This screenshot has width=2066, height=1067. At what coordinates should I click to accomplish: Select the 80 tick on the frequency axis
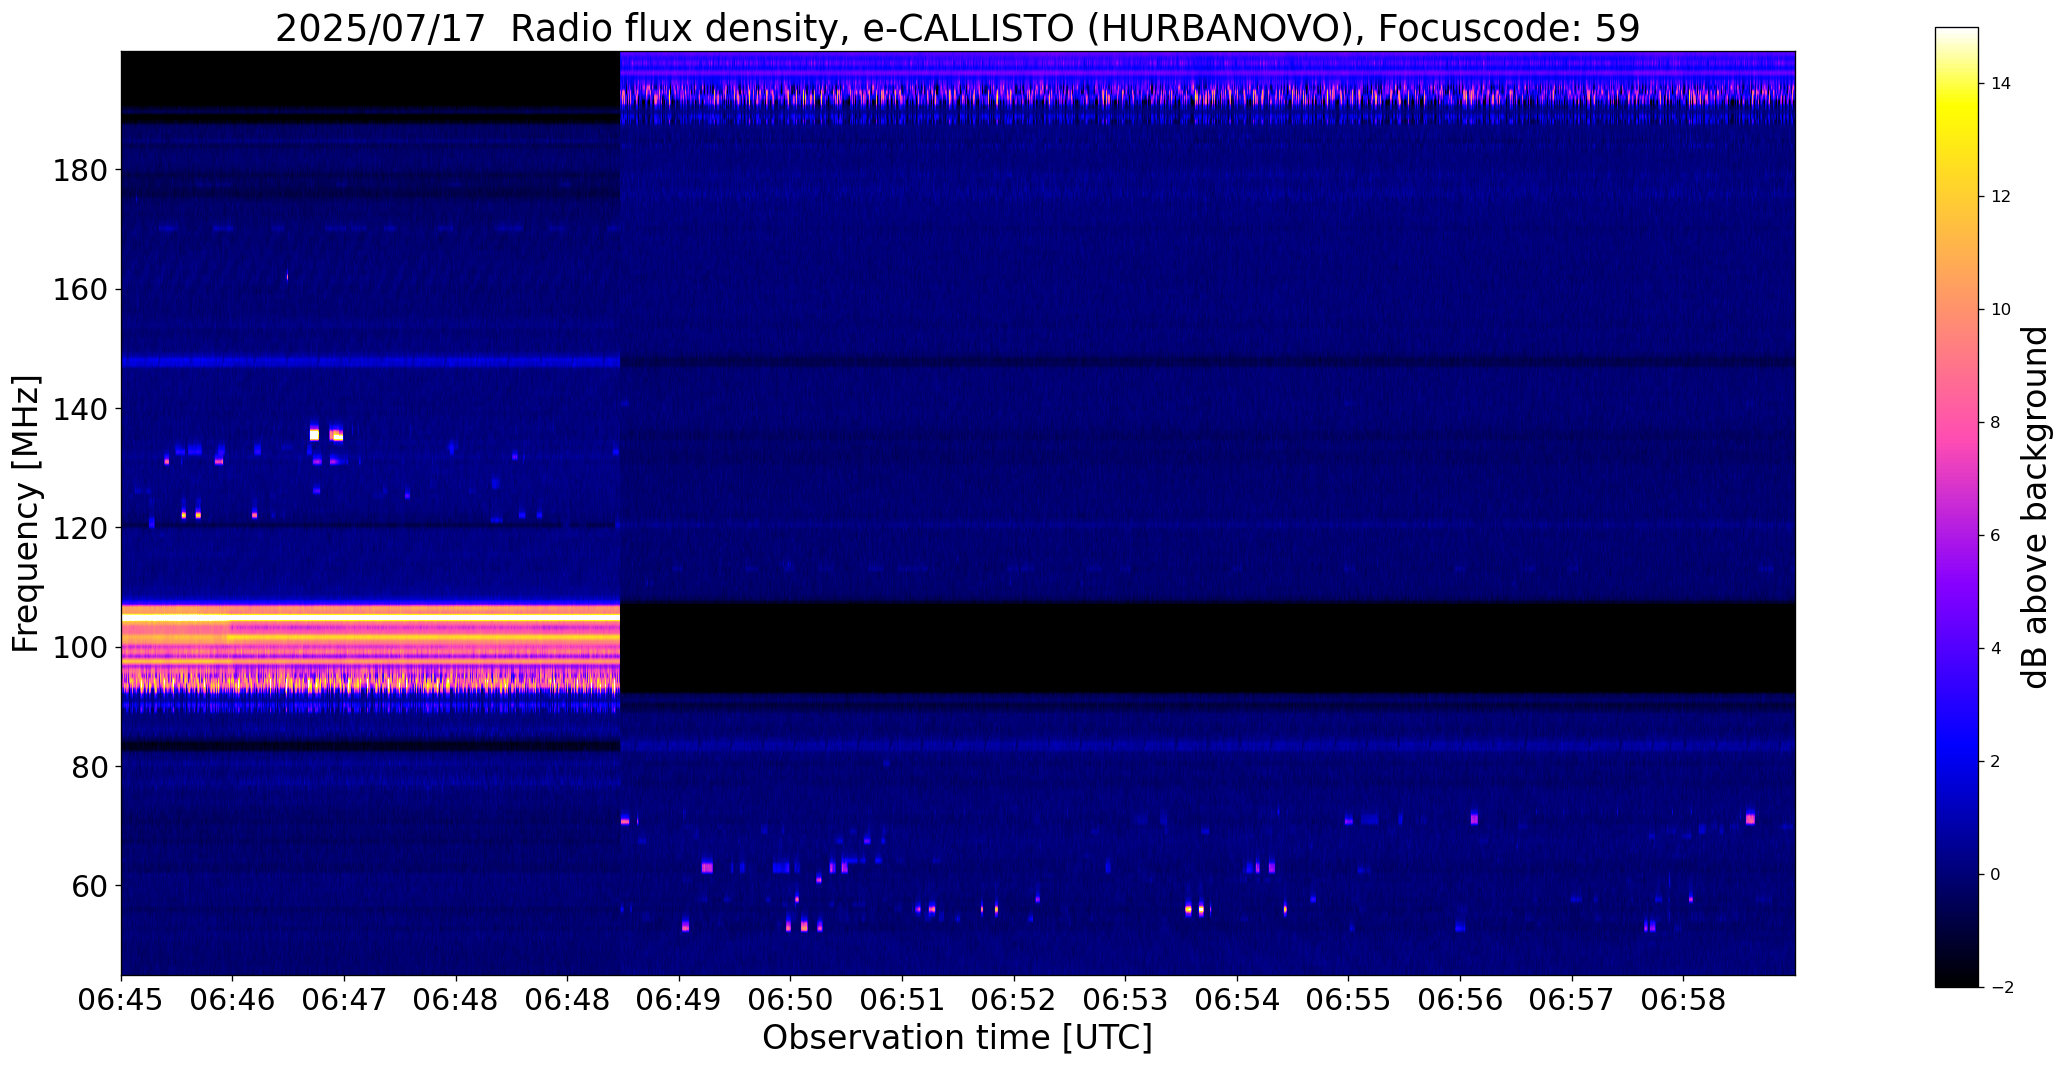click(x=88, y=767)
